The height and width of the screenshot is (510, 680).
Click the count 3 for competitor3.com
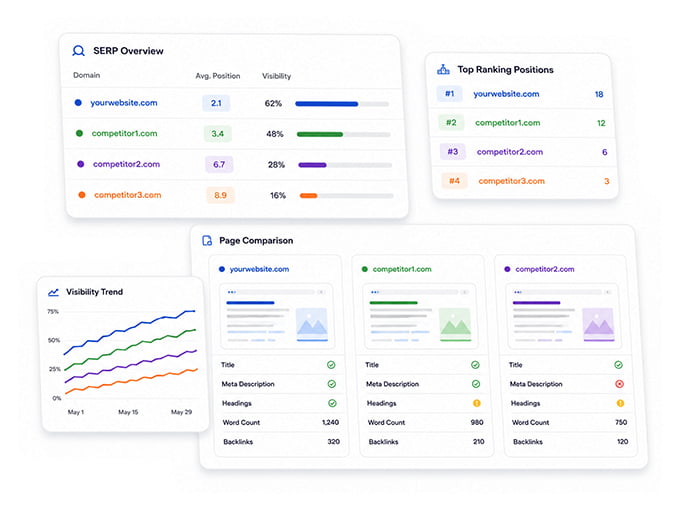(x=607, y=181)
